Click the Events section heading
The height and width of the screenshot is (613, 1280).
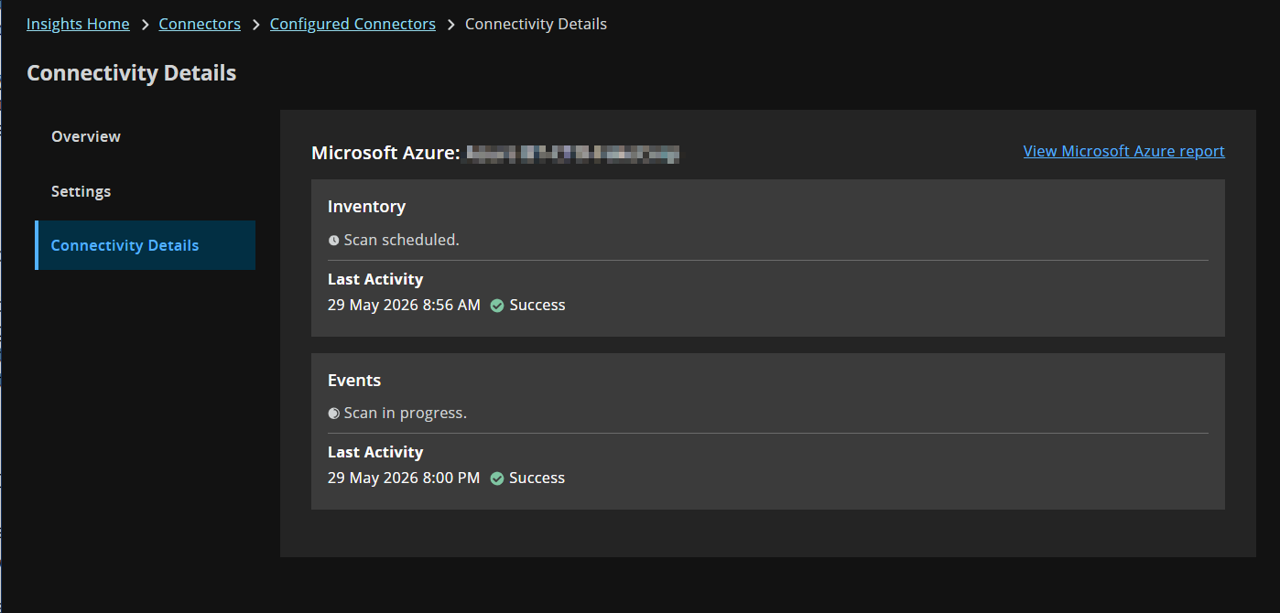tap(354, 380)
